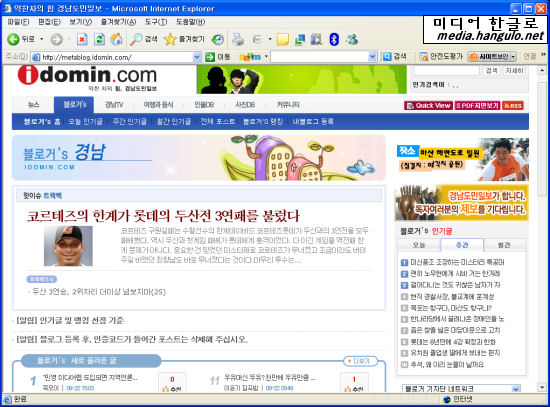This screenshot has height=407, width=550.
Task: Click the baseball player article thumbnail
Action: [x=68, y=246]
